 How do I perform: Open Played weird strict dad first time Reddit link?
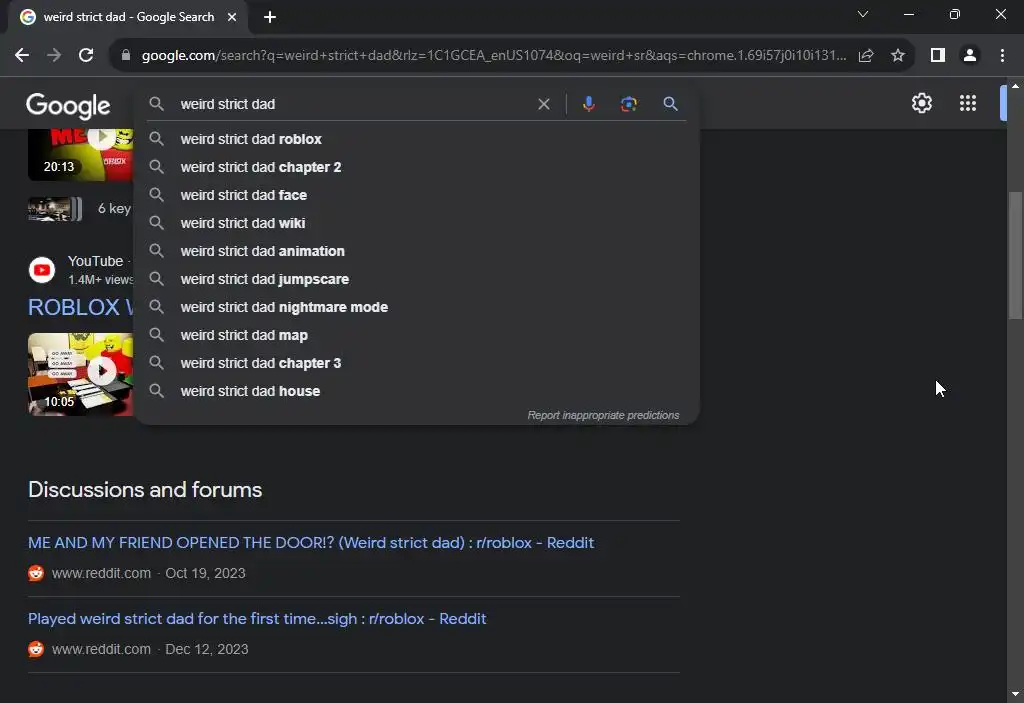(257, 619)
